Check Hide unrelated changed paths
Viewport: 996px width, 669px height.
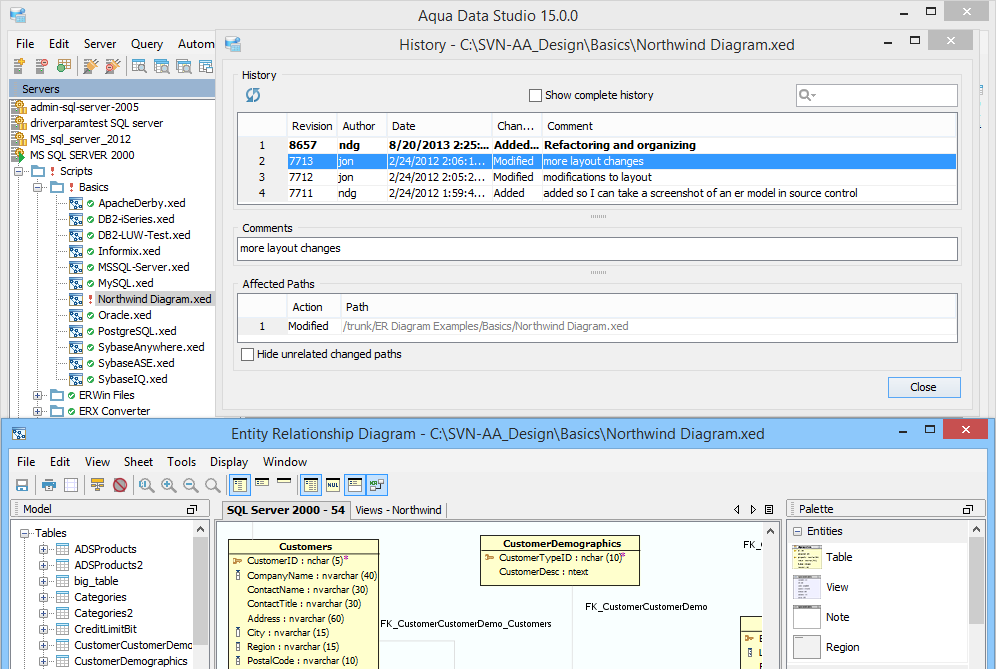pyautogui.click(x=248, y=355)
